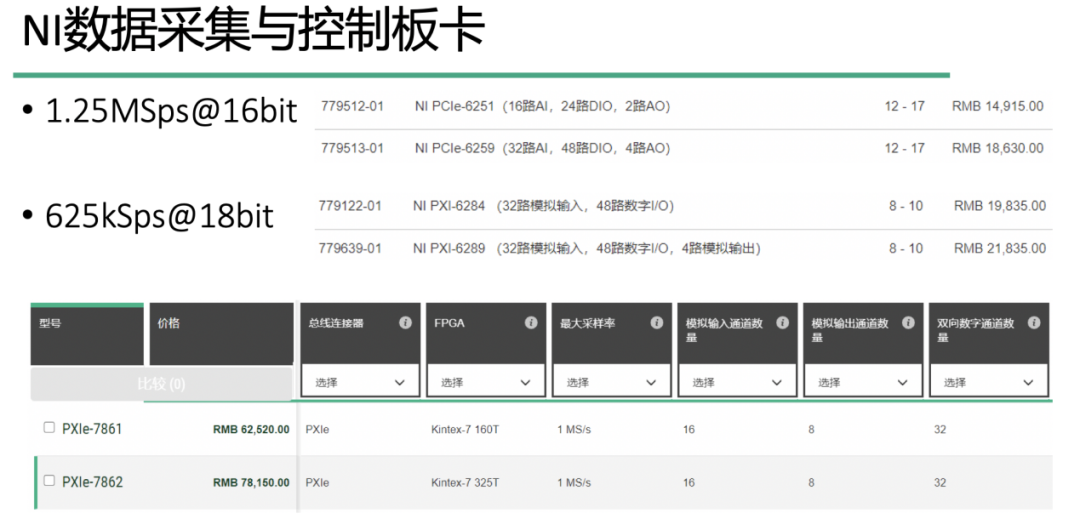Screen dimensions: 1080x519
Task: Tick the PXIe-7861 compare checkbox
Action: click(x=49, y=427)
